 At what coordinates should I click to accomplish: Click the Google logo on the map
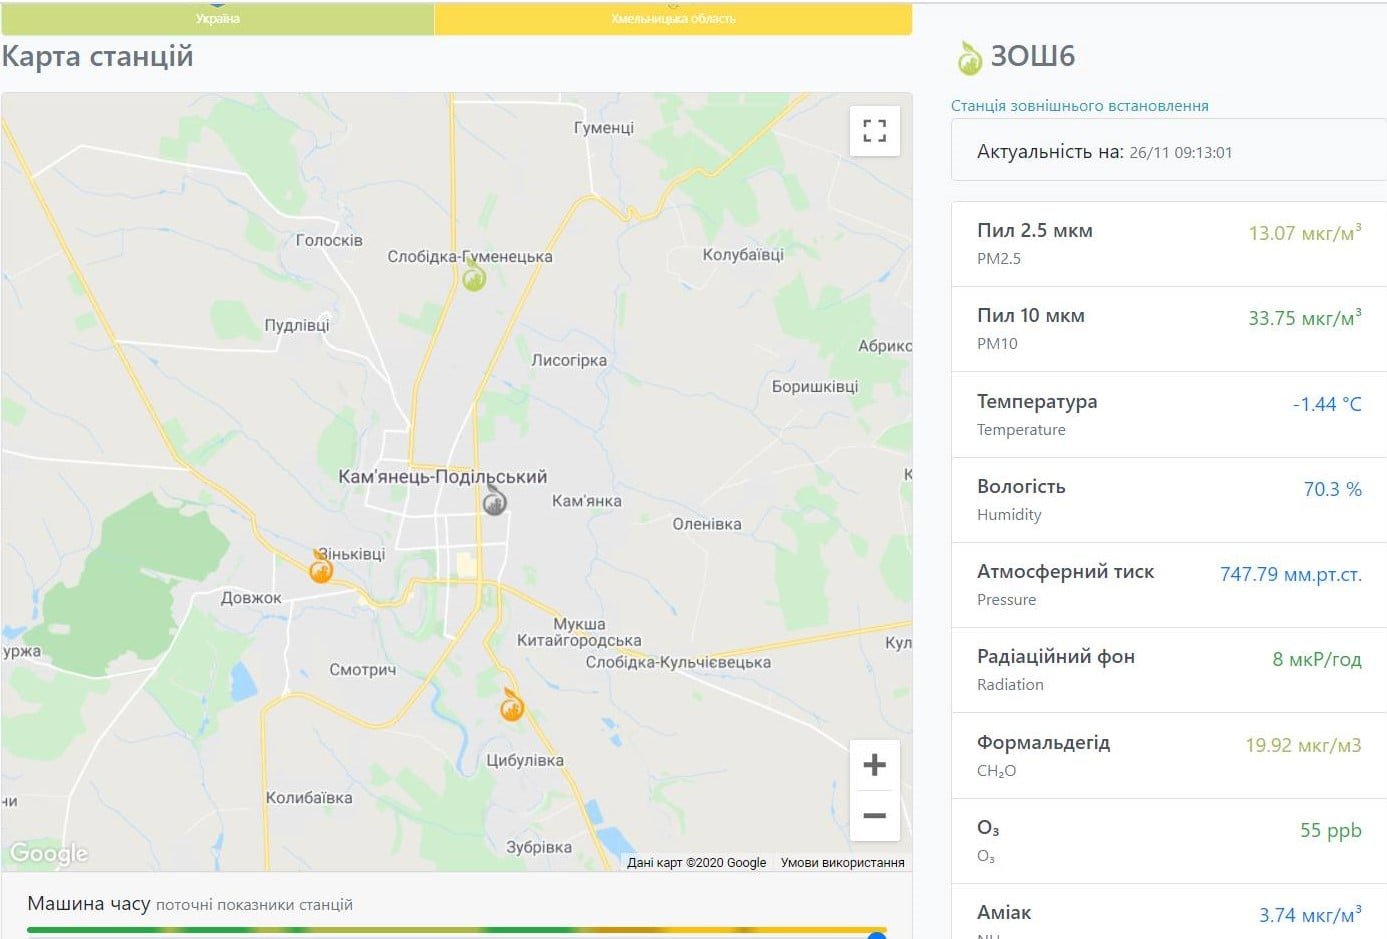49,853
